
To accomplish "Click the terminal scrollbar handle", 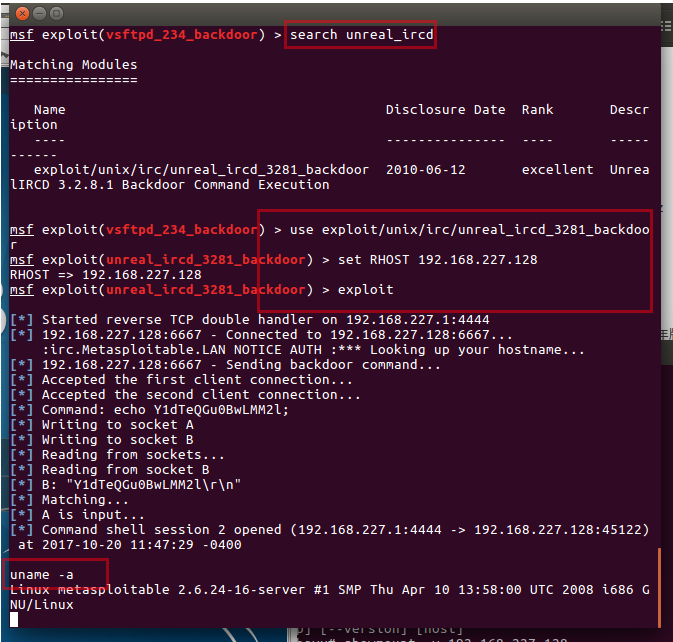I will tap(659, 587).
